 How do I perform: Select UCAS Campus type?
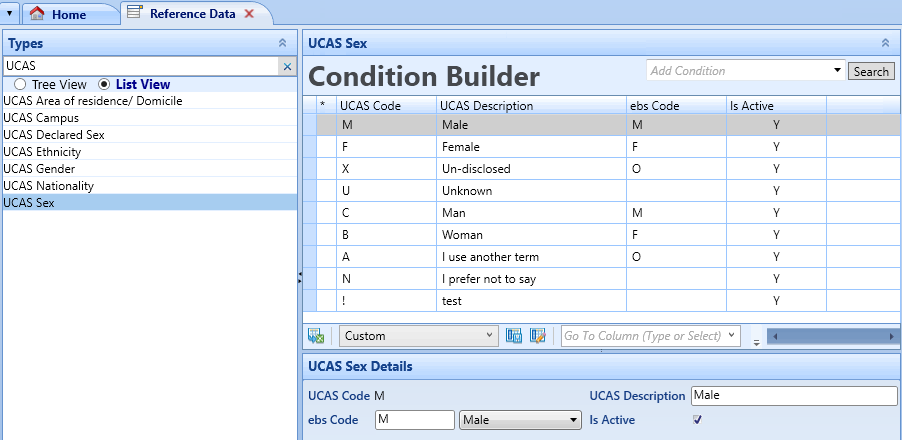[150, 118]
